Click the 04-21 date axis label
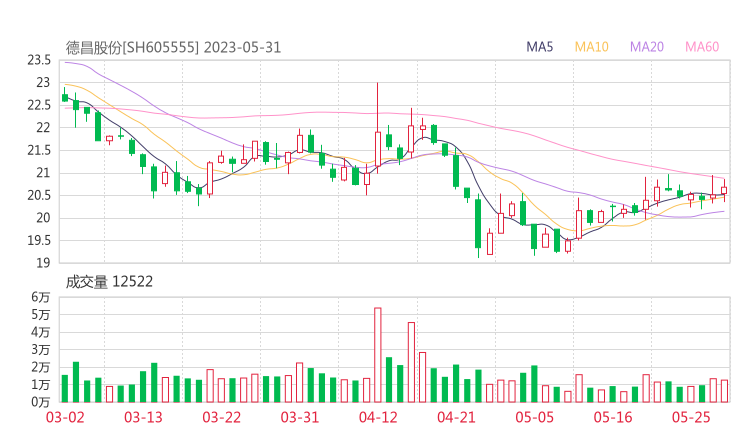Screen dimensions: 740x440 (456, 417)
